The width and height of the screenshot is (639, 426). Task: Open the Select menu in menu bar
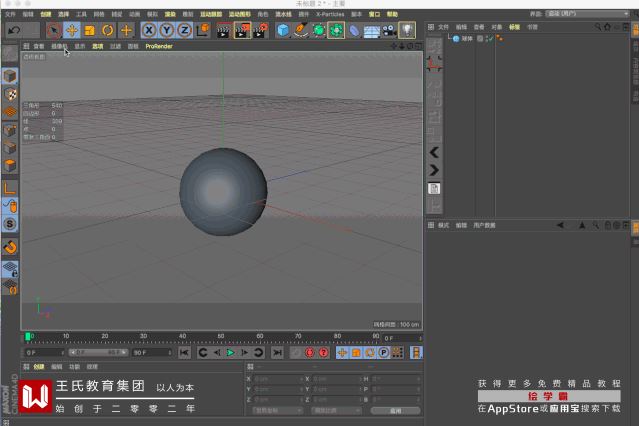pos(63,14)
